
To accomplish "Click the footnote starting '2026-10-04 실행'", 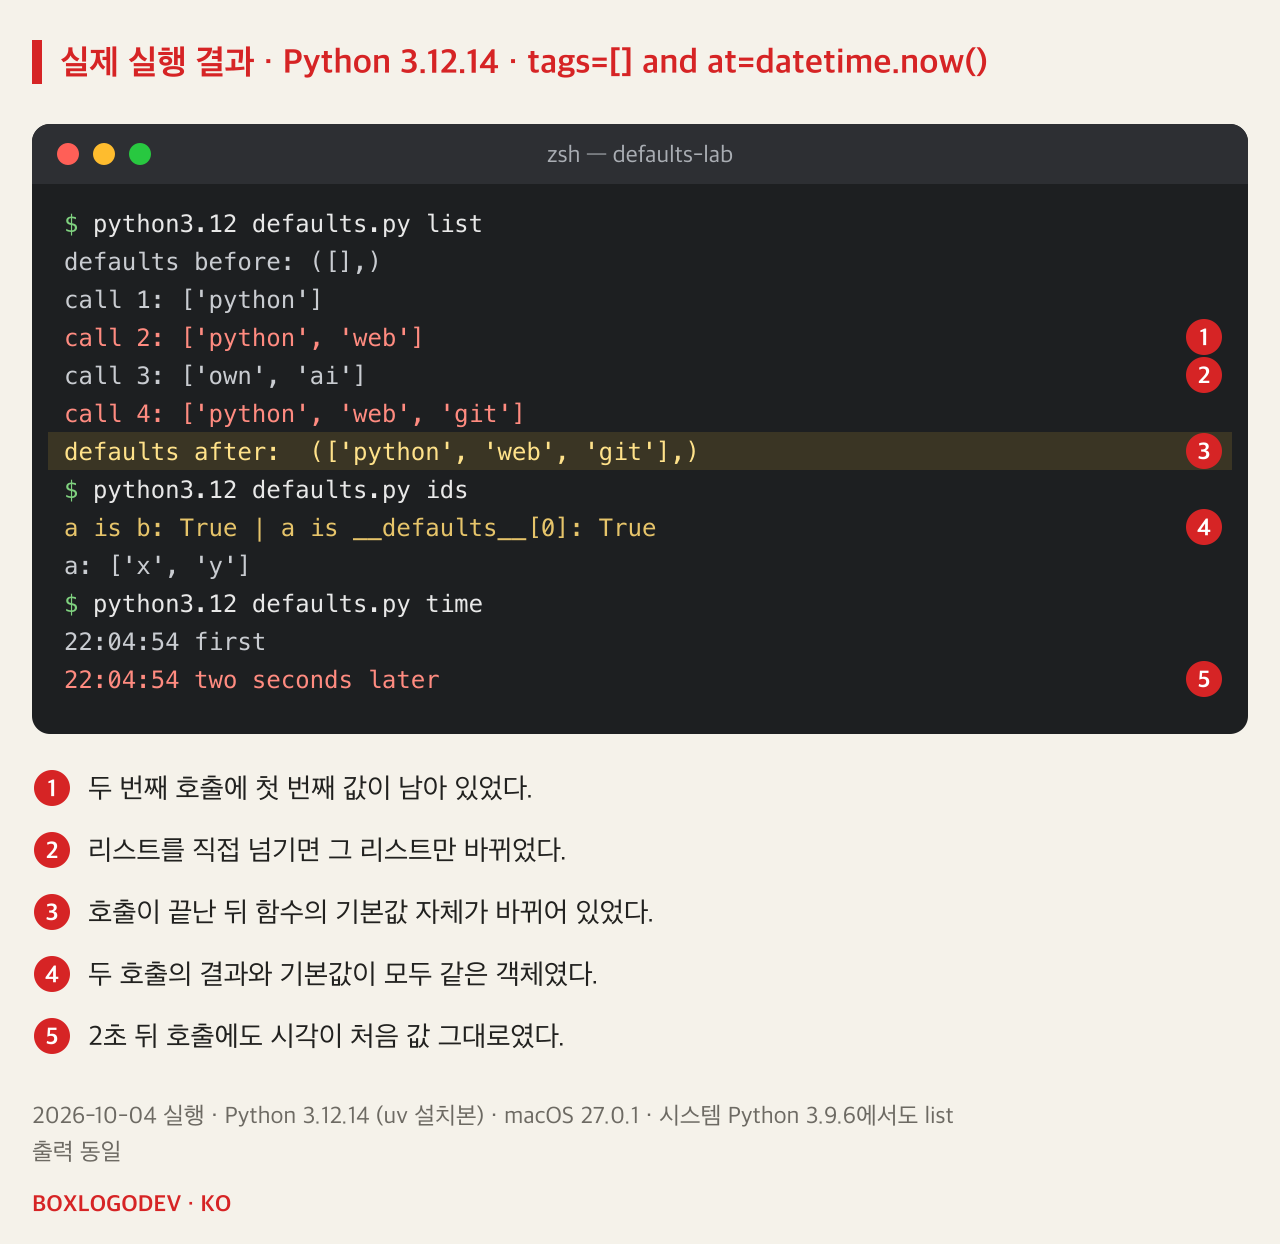I will pos(493,1133).
